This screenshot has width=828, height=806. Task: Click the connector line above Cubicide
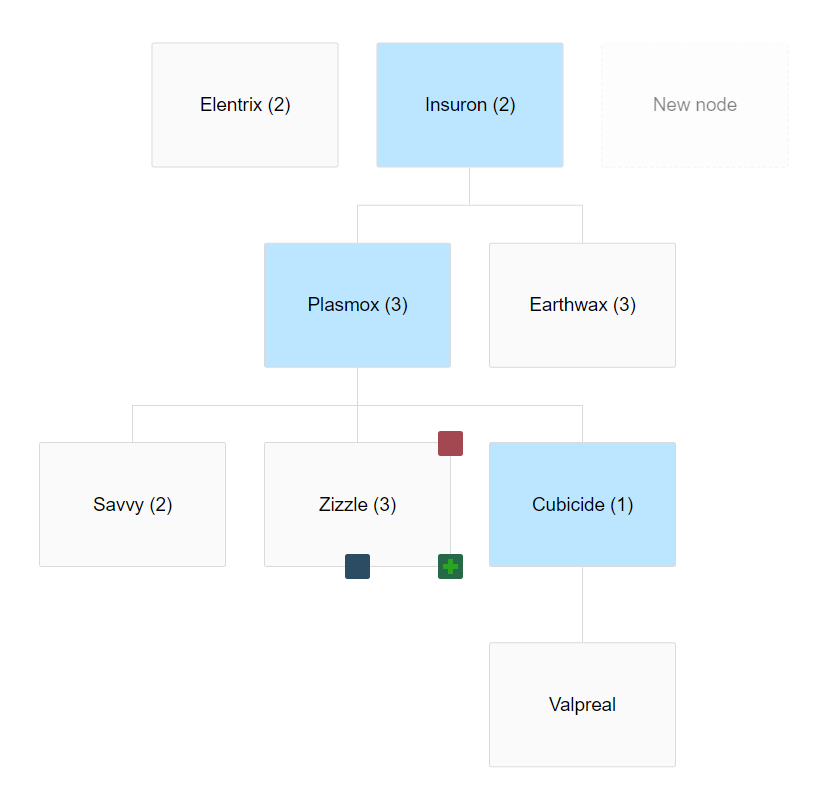(x=582, y=424)
